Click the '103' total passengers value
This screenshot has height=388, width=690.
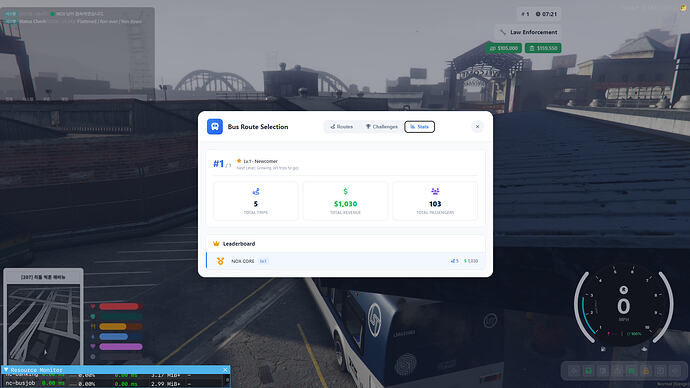coord(435,204)
